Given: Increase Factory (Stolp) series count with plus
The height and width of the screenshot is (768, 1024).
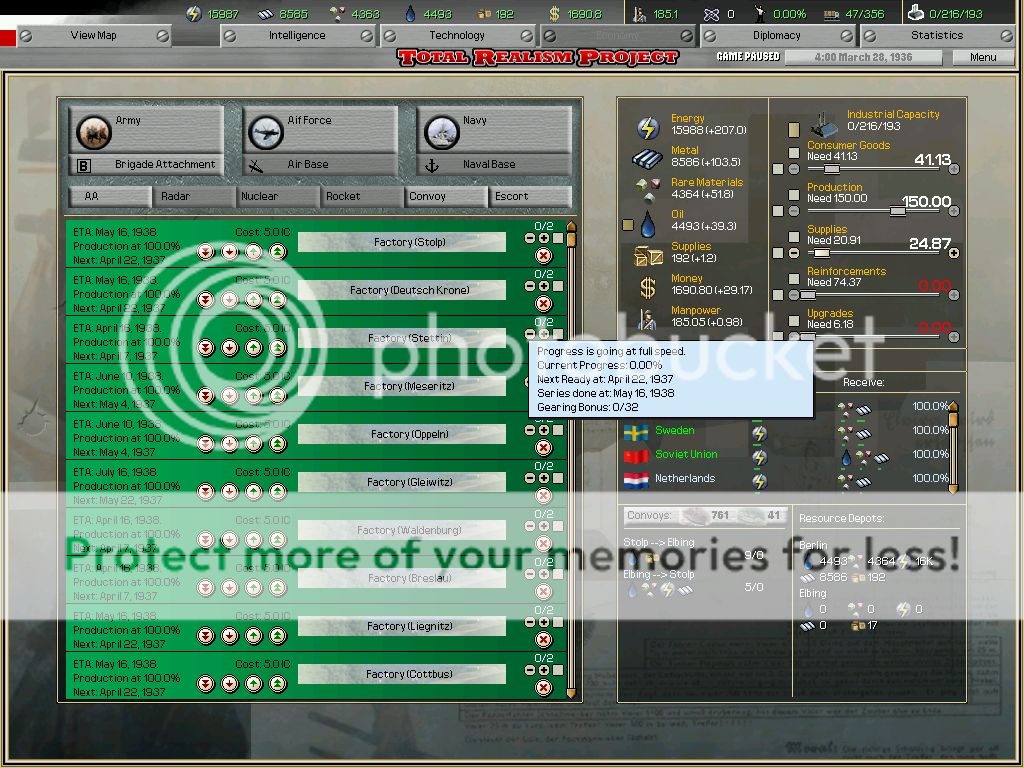Looking at the screenshot, I should click(544, 238).
